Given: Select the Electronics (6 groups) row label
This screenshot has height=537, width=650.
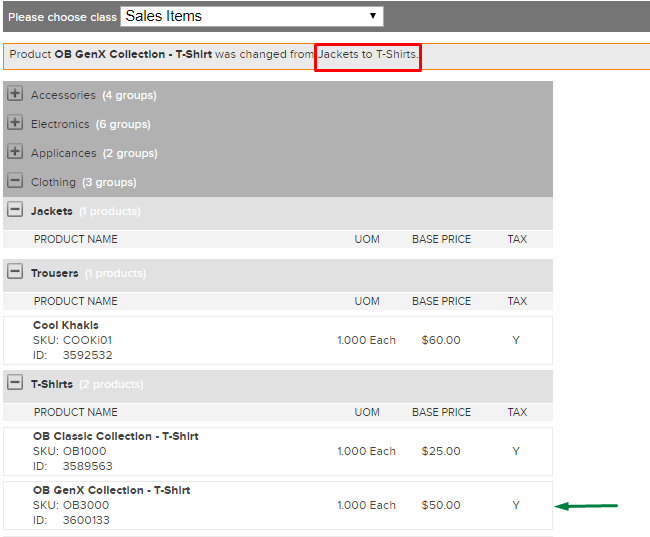Looking at the screenshot, I should point(91,124).
